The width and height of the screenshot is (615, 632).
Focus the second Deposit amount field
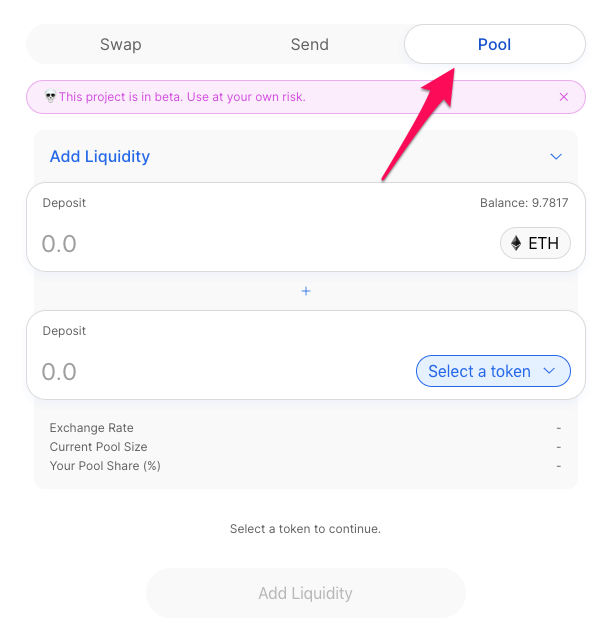coord(200,371)
